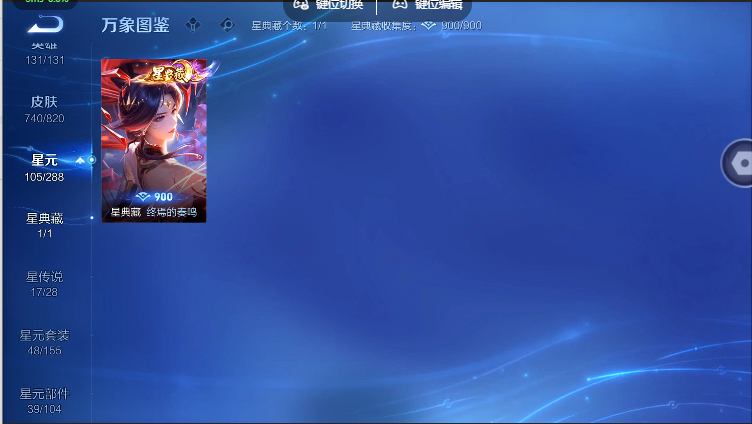Select the 星传说 17/28 sub-tab
The height and width of the screenshot is (424, 752).
tap(44, 283)
